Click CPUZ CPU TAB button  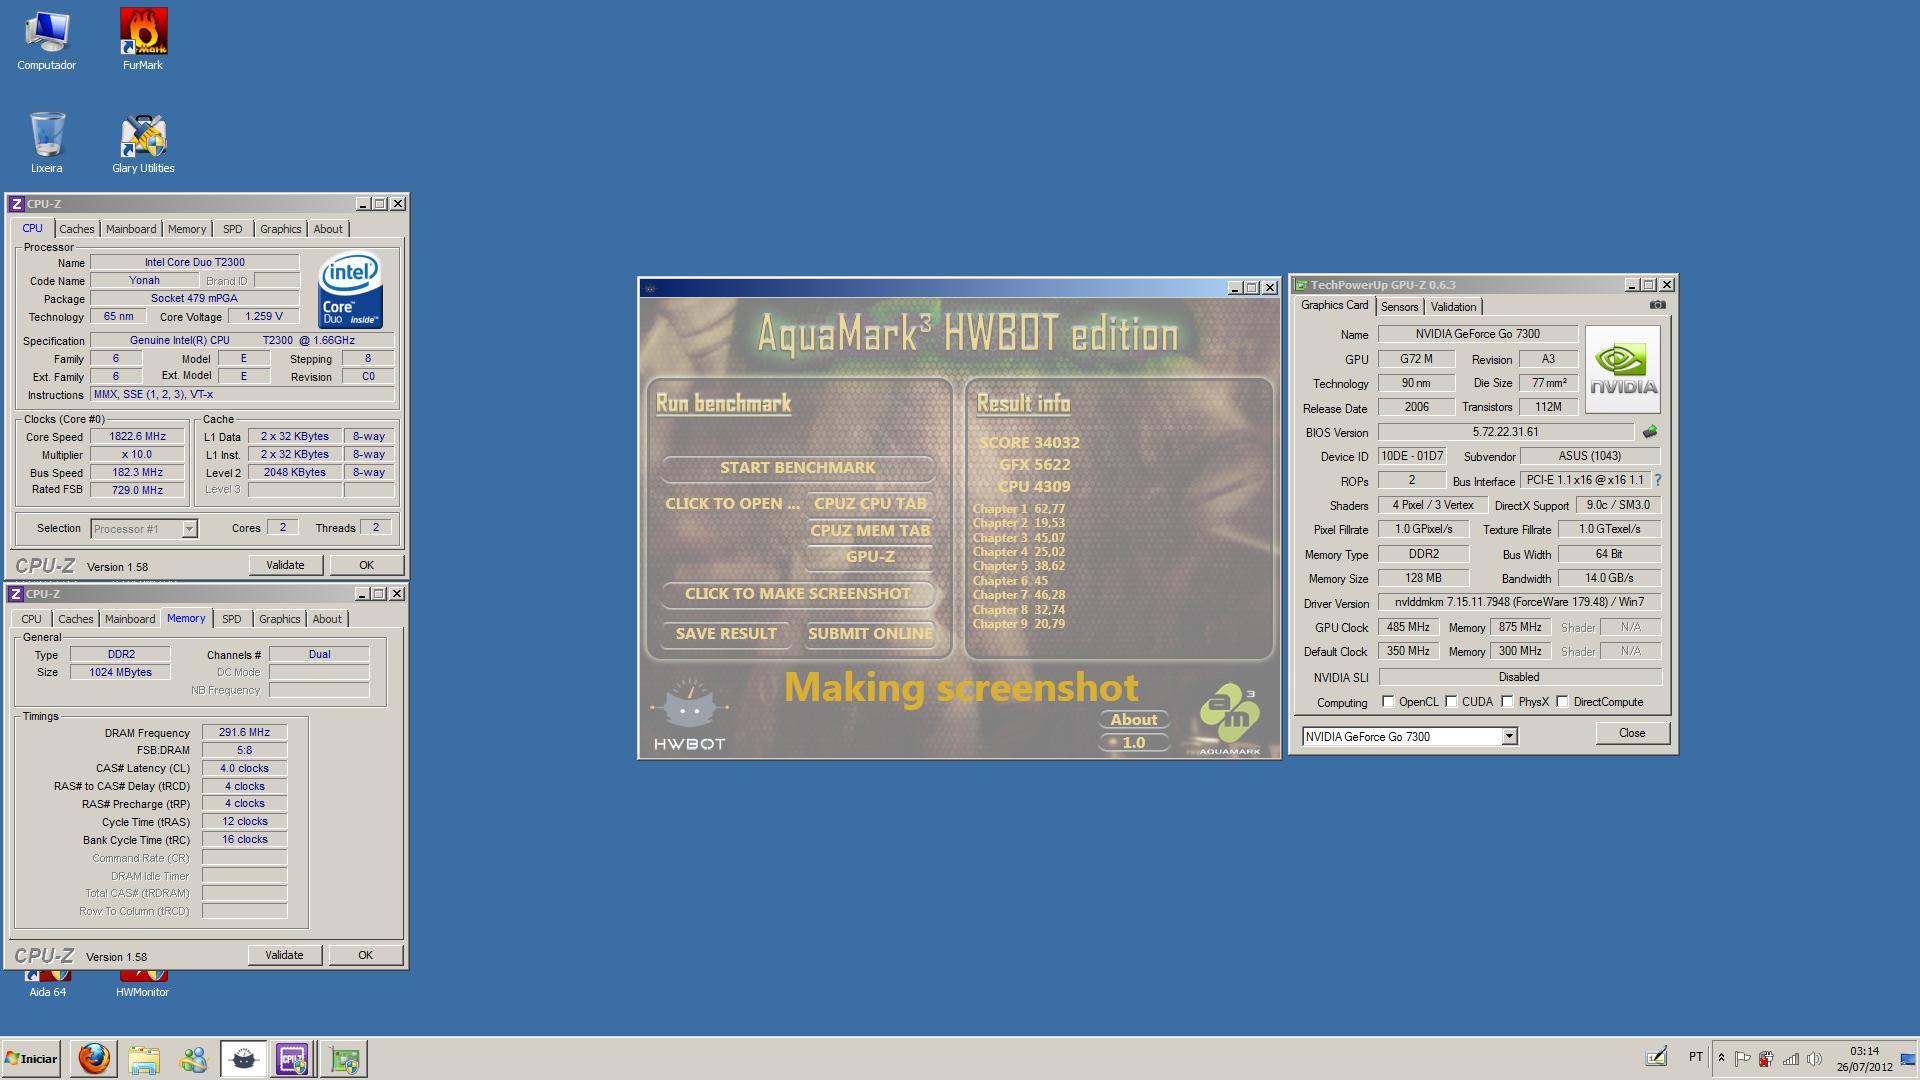tap(870, 503)
